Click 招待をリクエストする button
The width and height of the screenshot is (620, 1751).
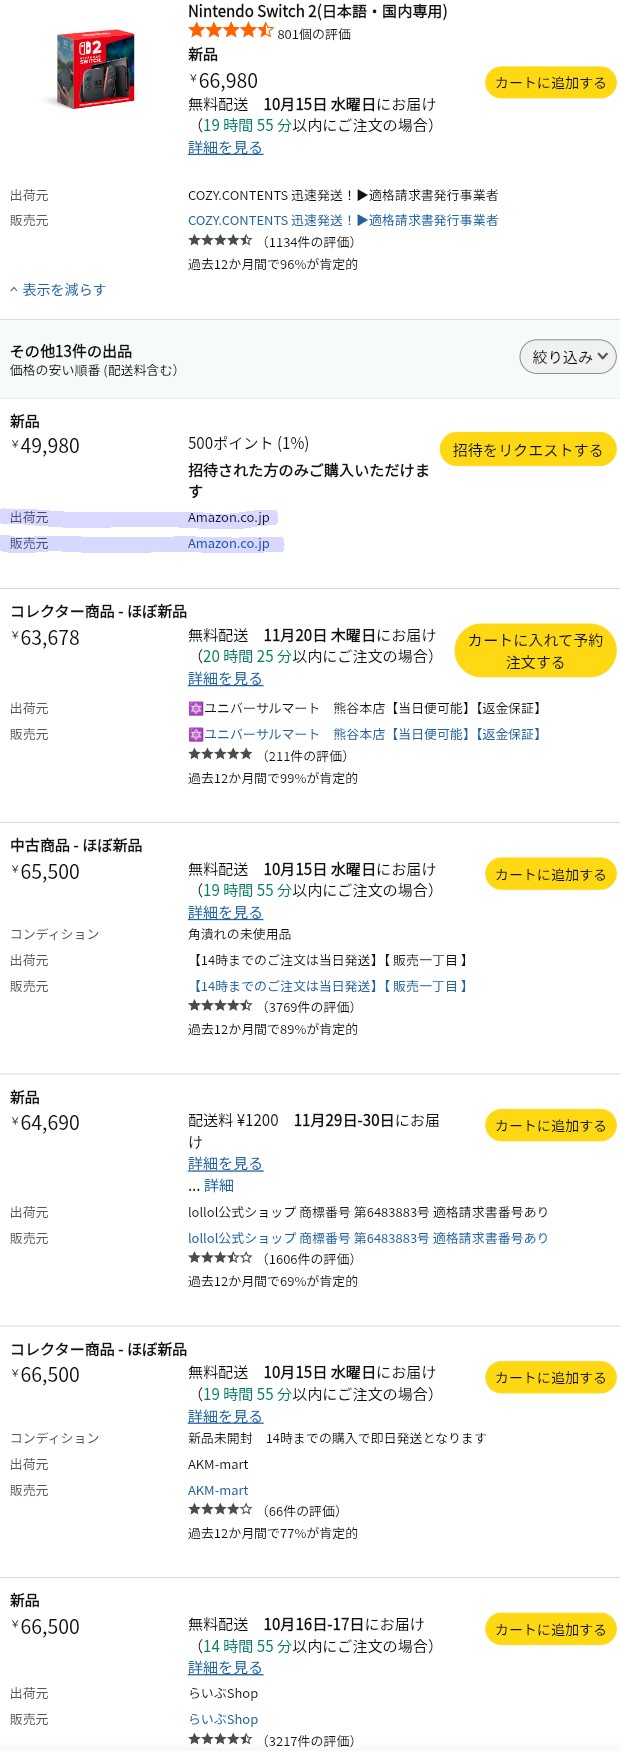[527, 450]
